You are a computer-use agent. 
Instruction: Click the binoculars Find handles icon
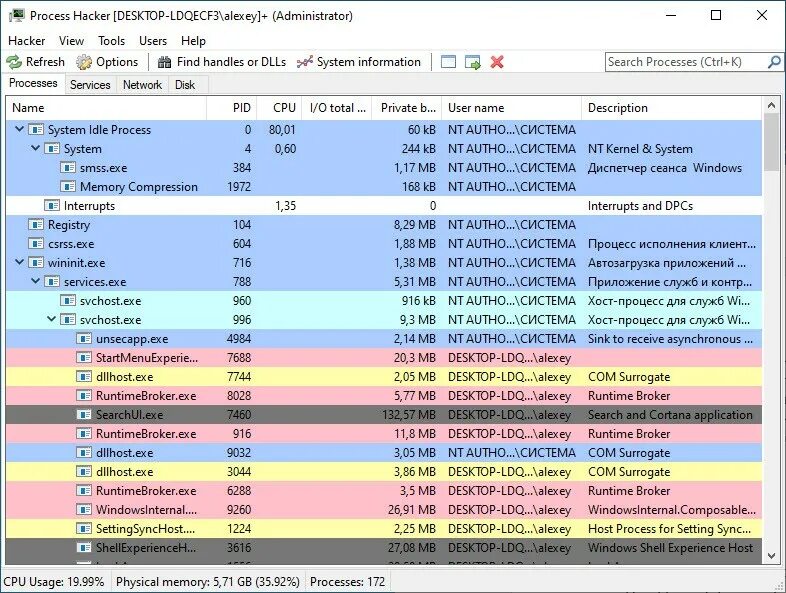click(x=164, y=62)
